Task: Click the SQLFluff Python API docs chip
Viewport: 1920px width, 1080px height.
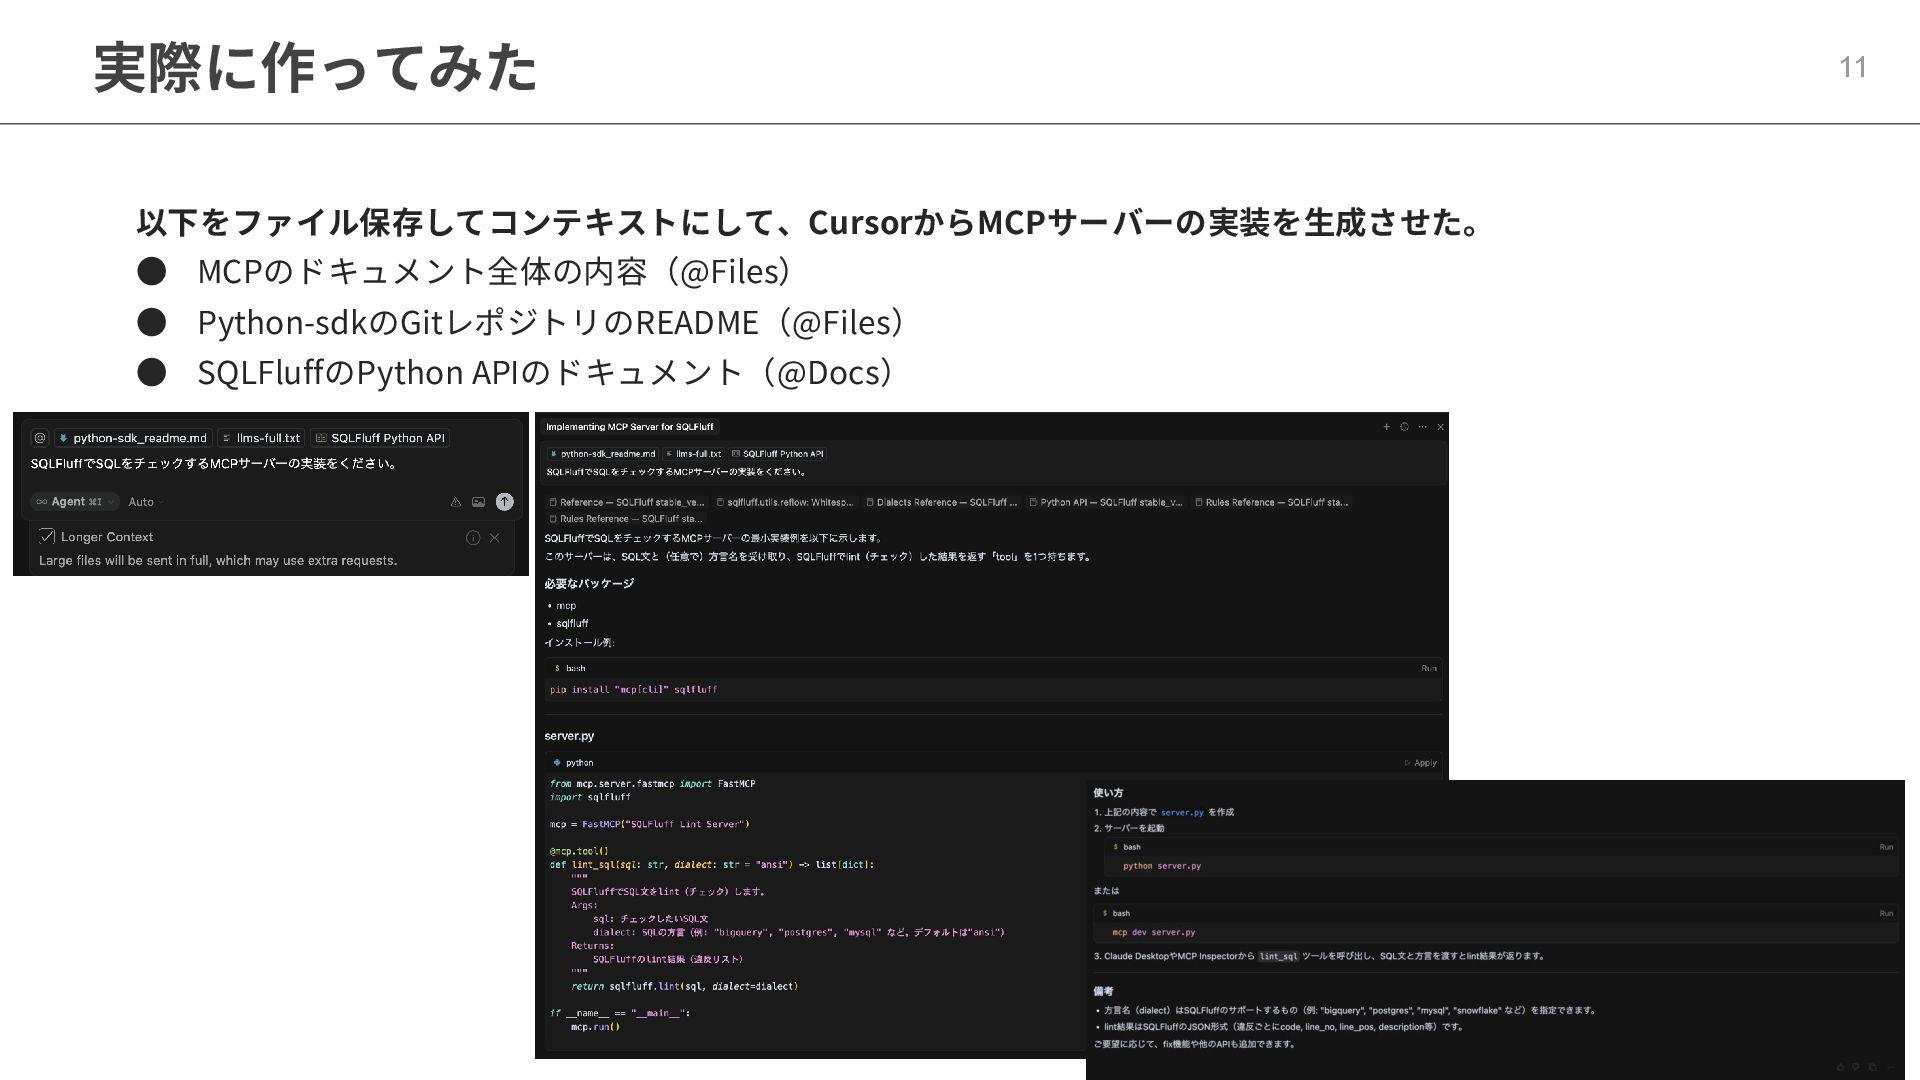Action: click(x=380, y=438)
